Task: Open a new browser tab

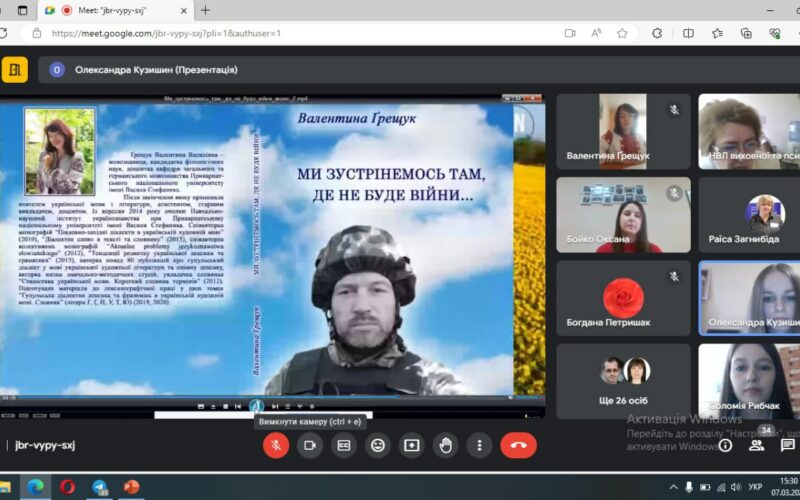Action: (205, 10)
